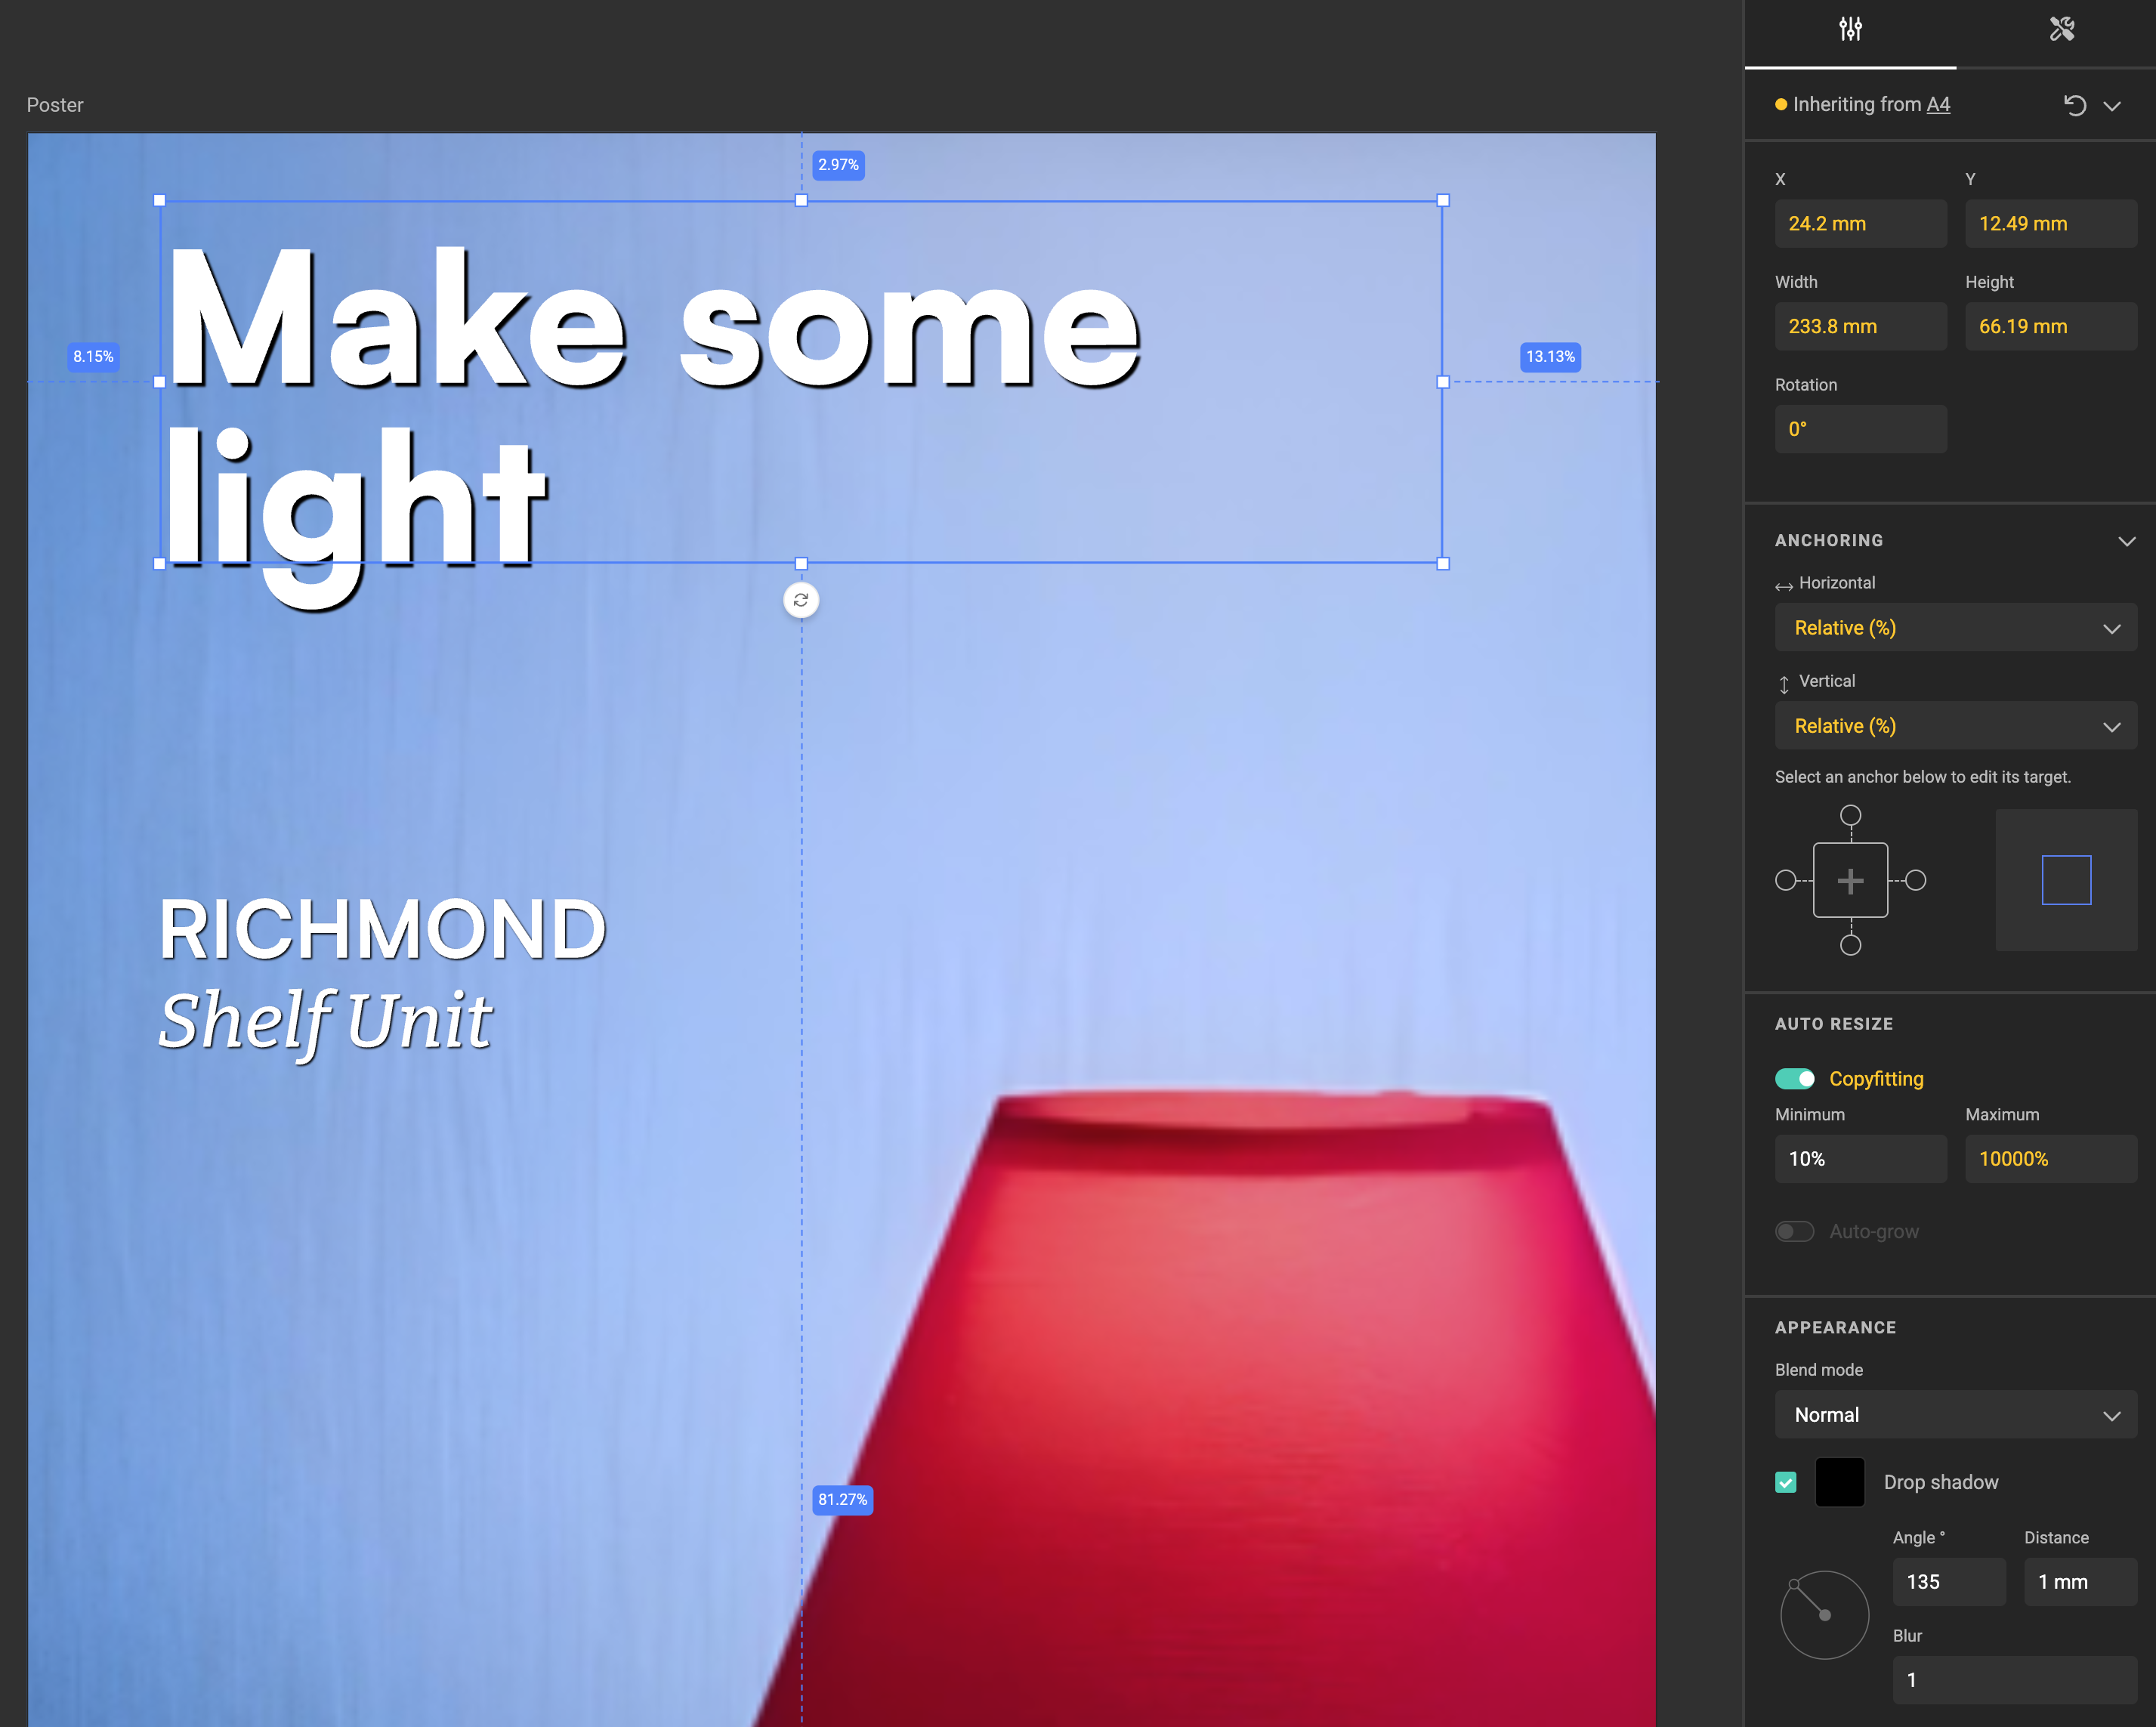
Task: Select the bottom anchor circle
Action: [1850, 945]
